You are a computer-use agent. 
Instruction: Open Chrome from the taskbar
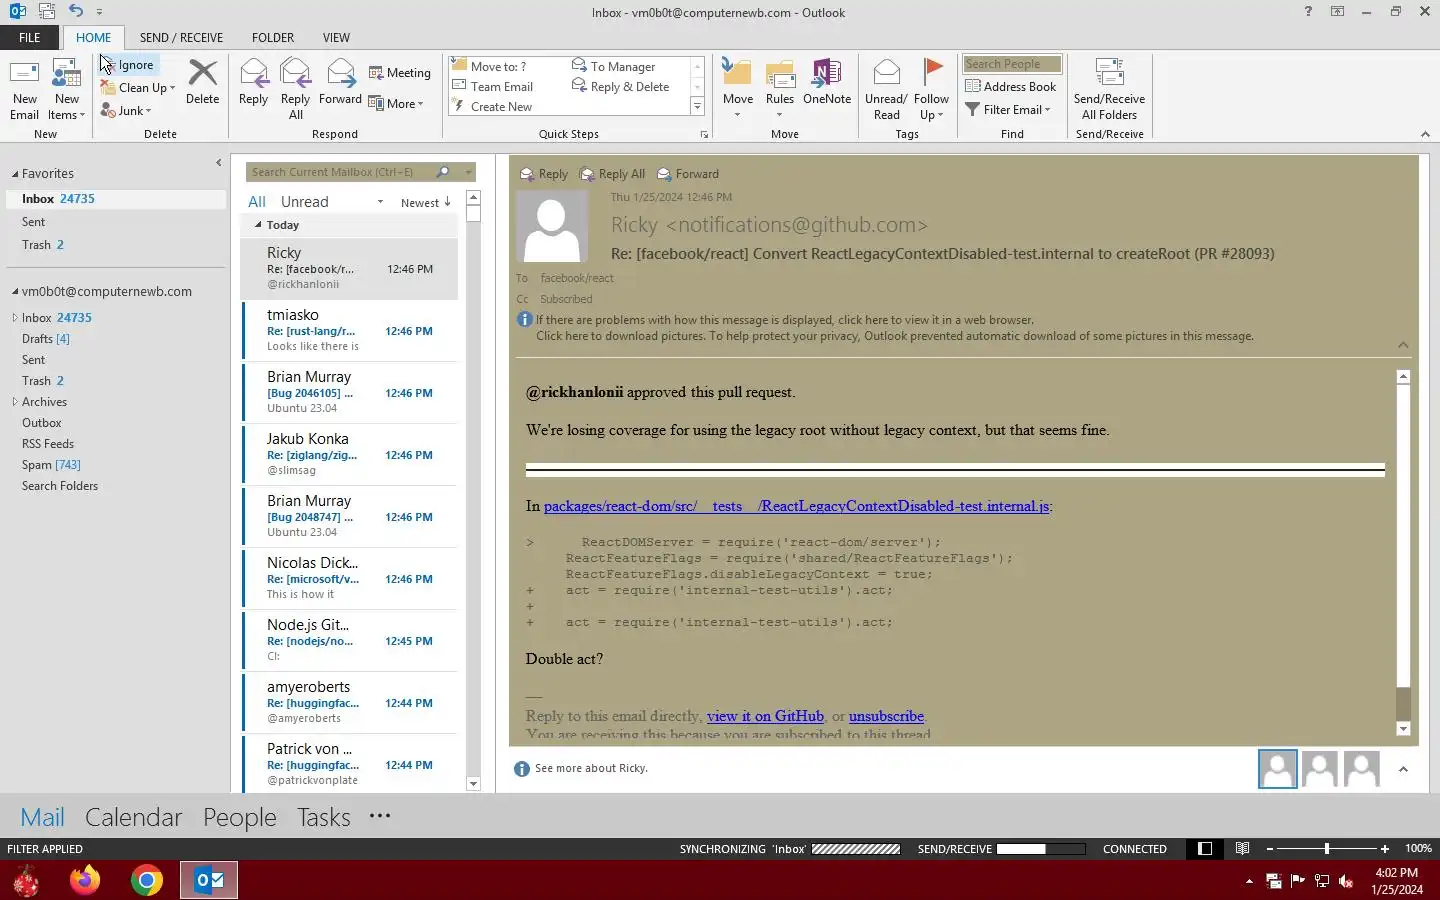pyautogui.click(x=147, y=880)
